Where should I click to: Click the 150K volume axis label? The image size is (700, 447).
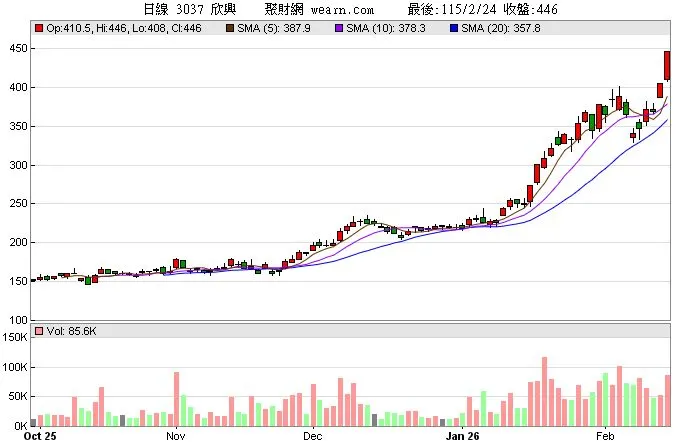[15, 337]
